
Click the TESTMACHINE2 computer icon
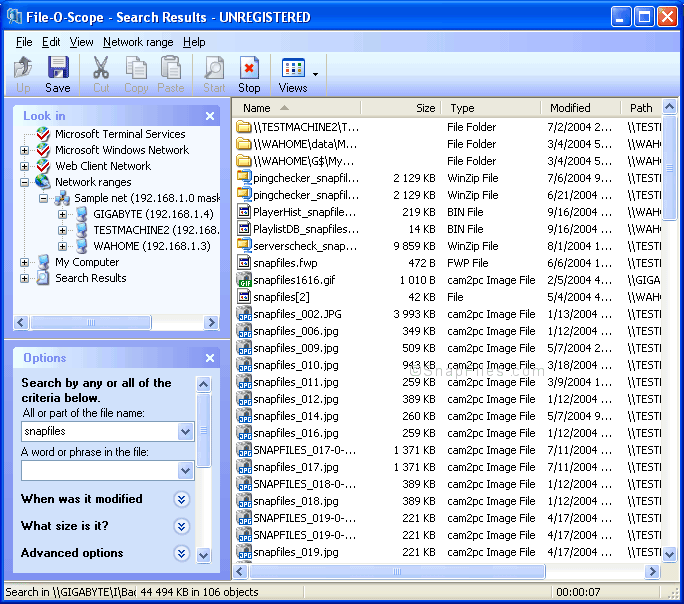[81, 230]
